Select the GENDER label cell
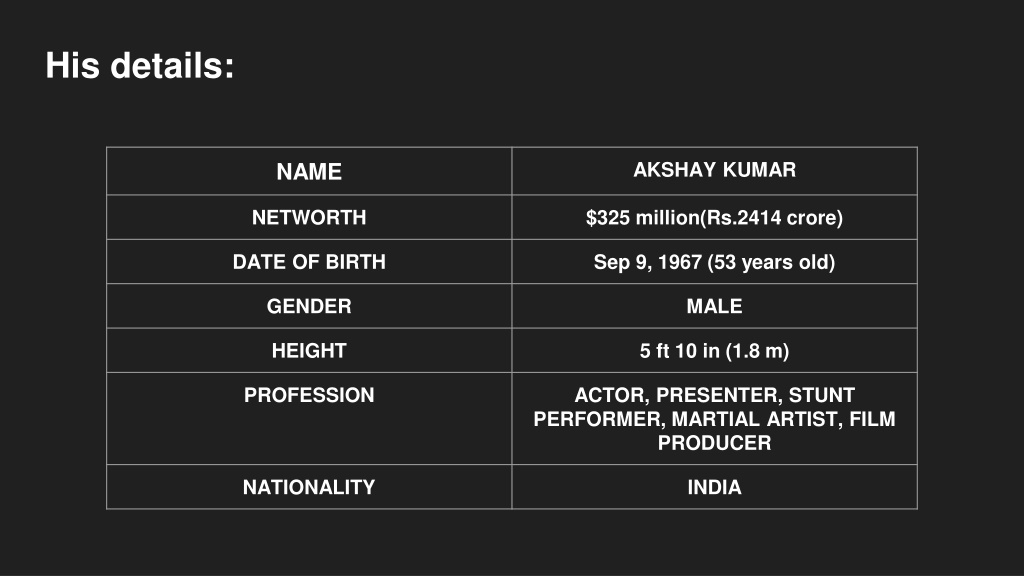Image resolution: width=1024 pixels, height=576 pixels. [x=309, y=306]
